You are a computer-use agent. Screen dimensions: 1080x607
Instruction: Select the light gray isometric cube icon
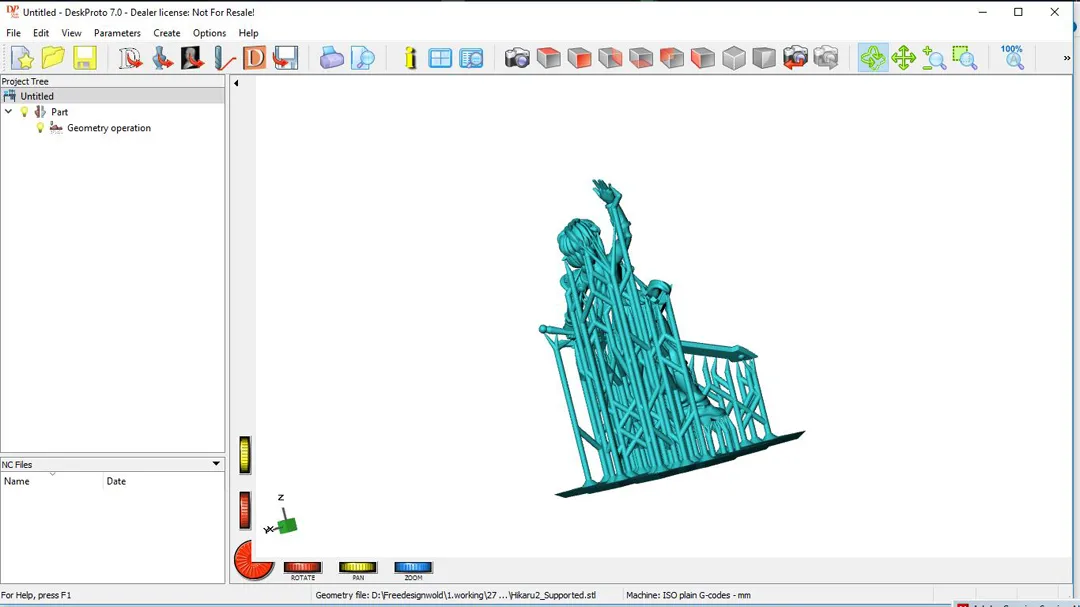pos(734,58)
